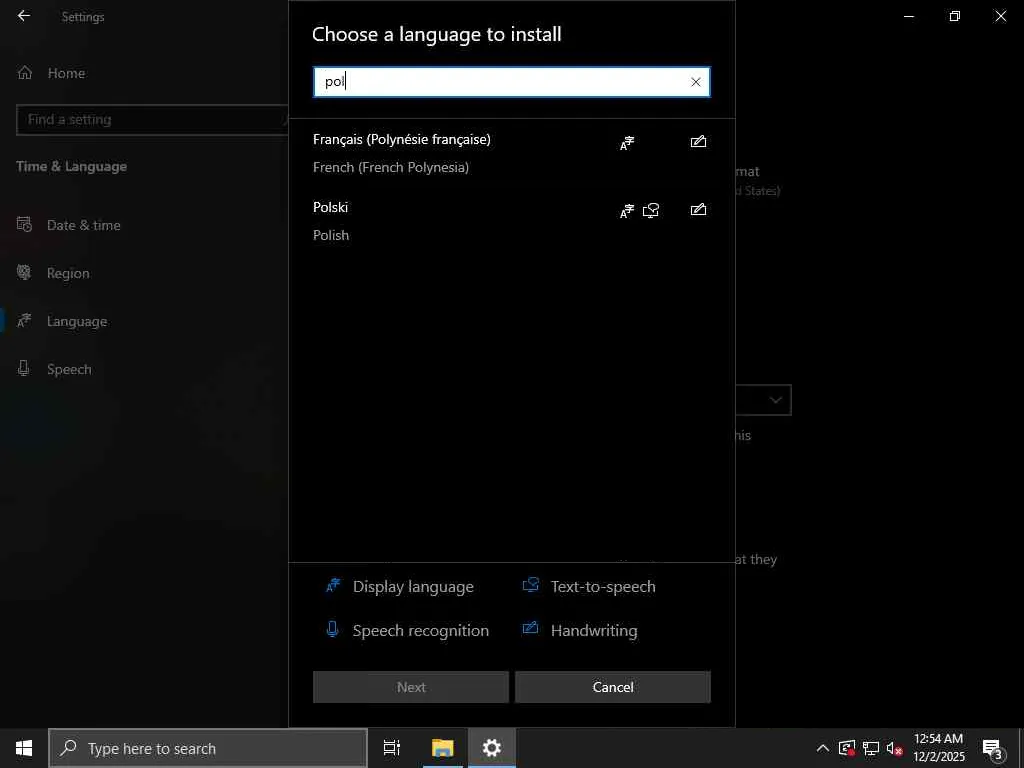The height and width of the screenshot is (768, 1024).
Task: Click 'French (French Polynesia)' subtitle text
Action: tap(391, 167)
